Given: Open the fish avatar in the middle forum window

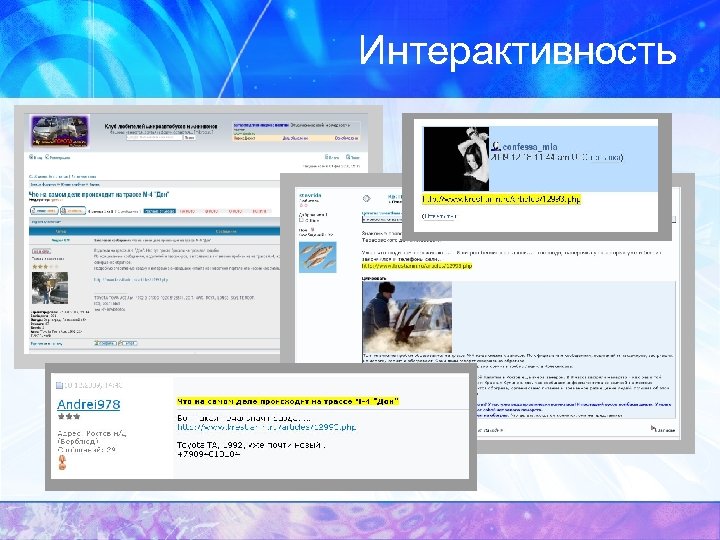Looking at the screenshot, I should click(318, 257).
